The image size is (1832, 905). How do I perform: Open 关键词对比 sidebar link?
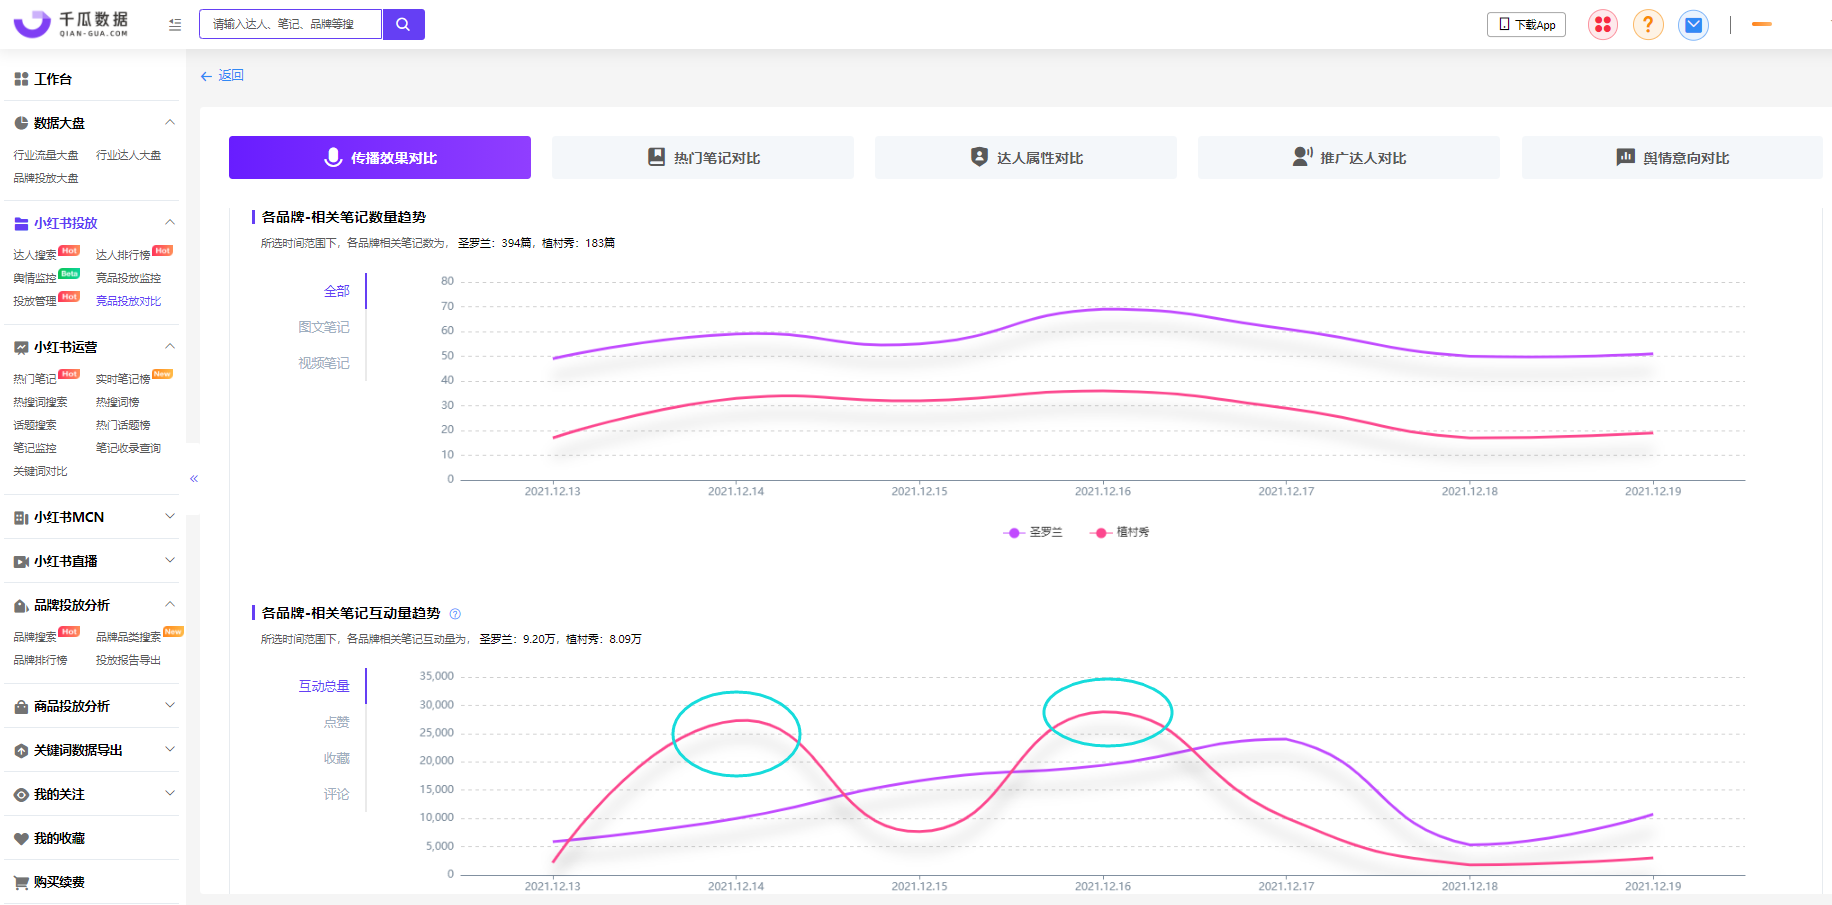pyautogui.click(x=40, y=471)
